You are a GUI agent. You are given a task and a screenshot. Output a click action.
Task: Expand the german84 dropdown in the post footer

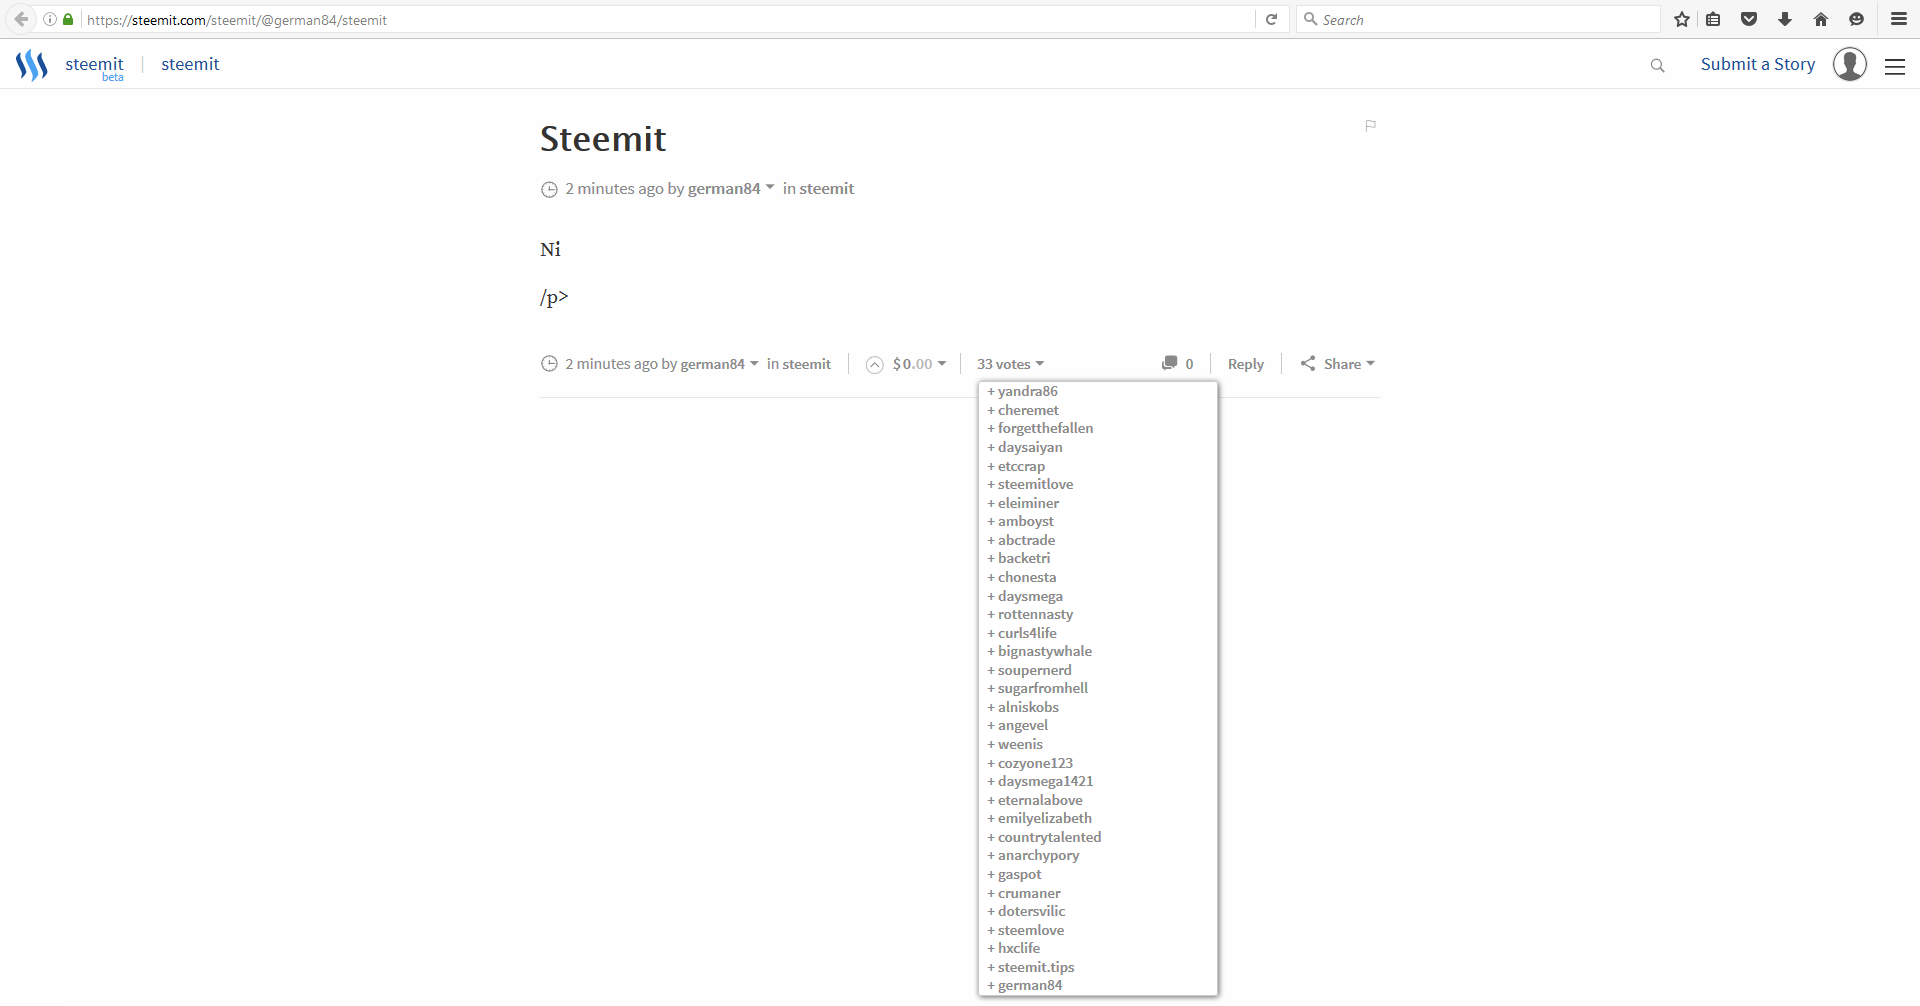(x=719, y=364)
